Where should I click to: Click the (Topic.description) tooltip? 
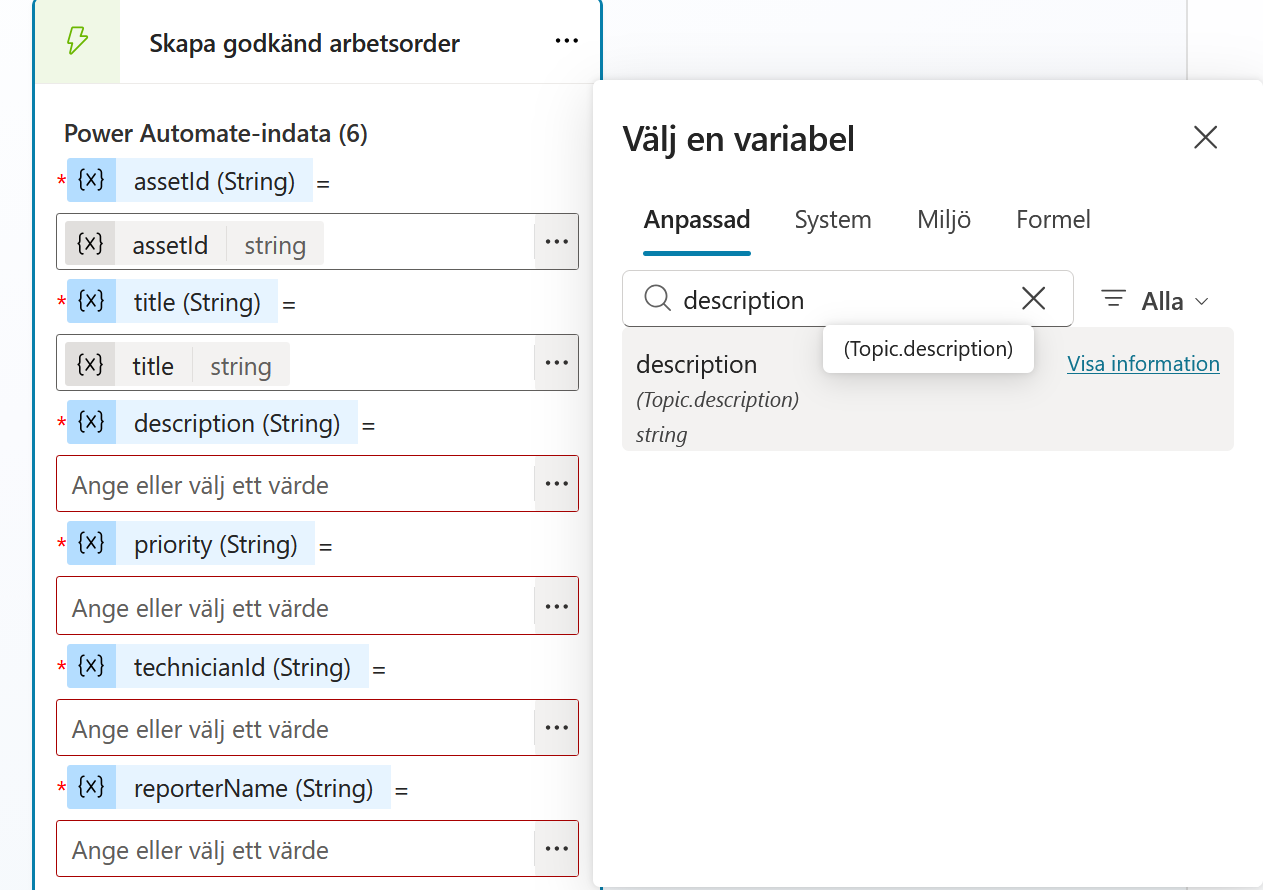click(x=928, y=349)
